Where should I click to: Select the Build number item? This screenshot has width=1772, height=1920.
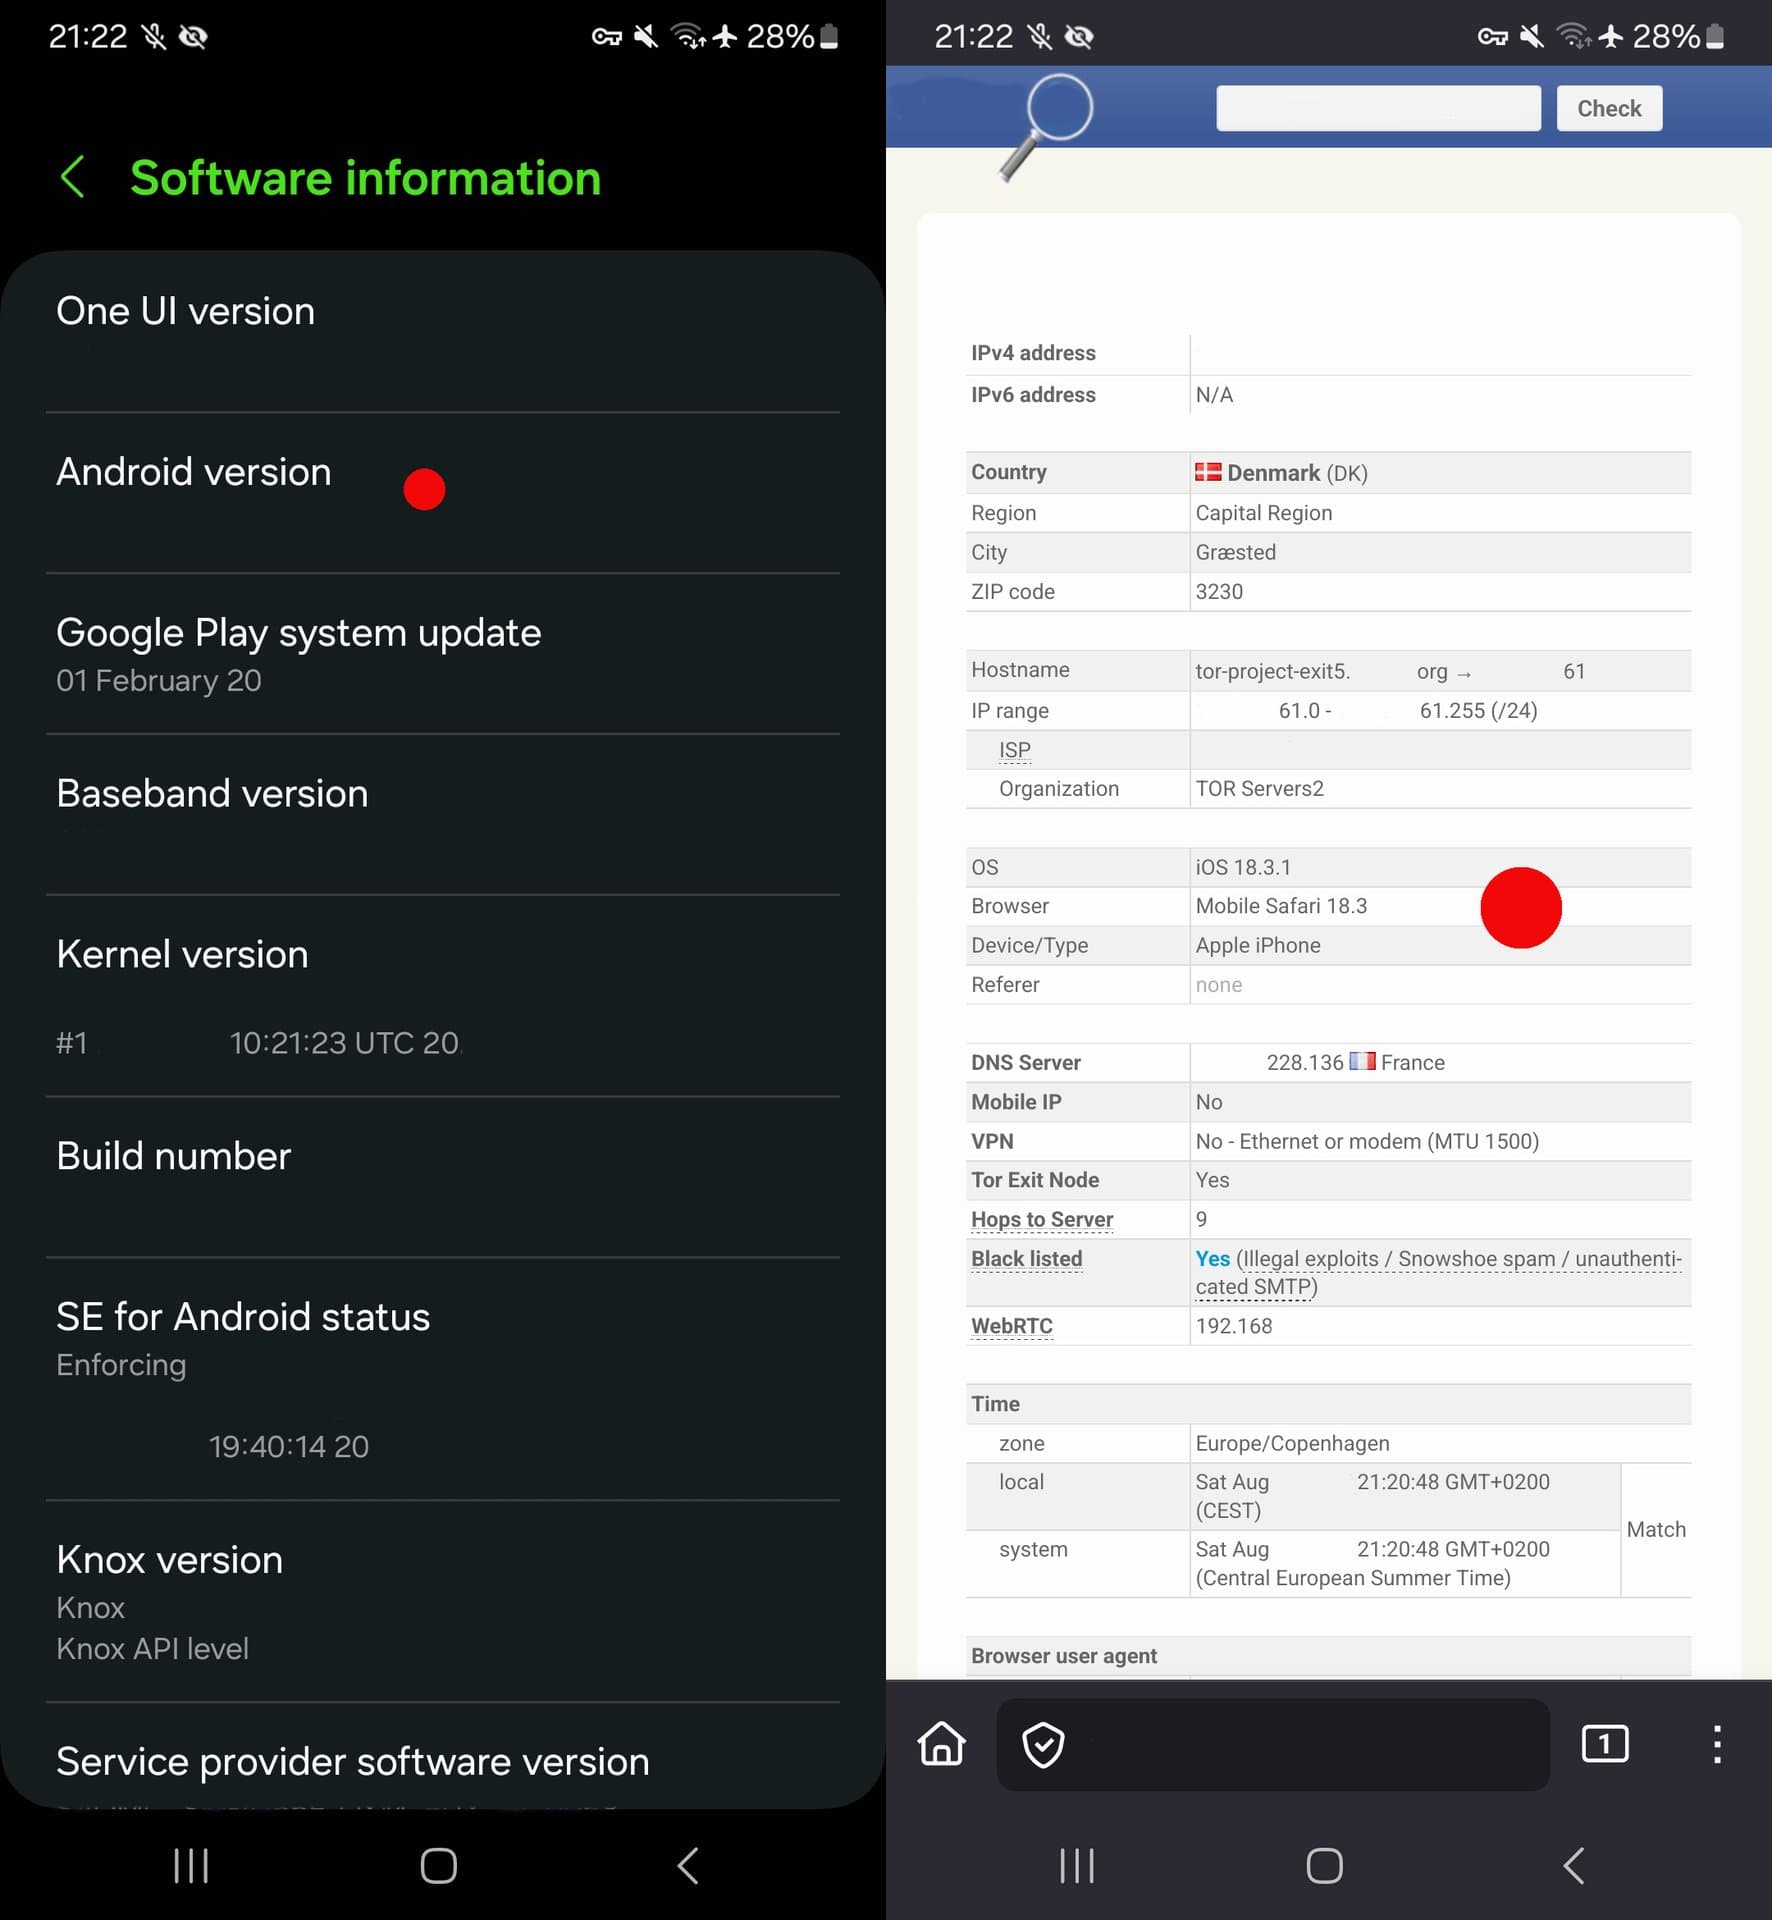point(442,1177)
